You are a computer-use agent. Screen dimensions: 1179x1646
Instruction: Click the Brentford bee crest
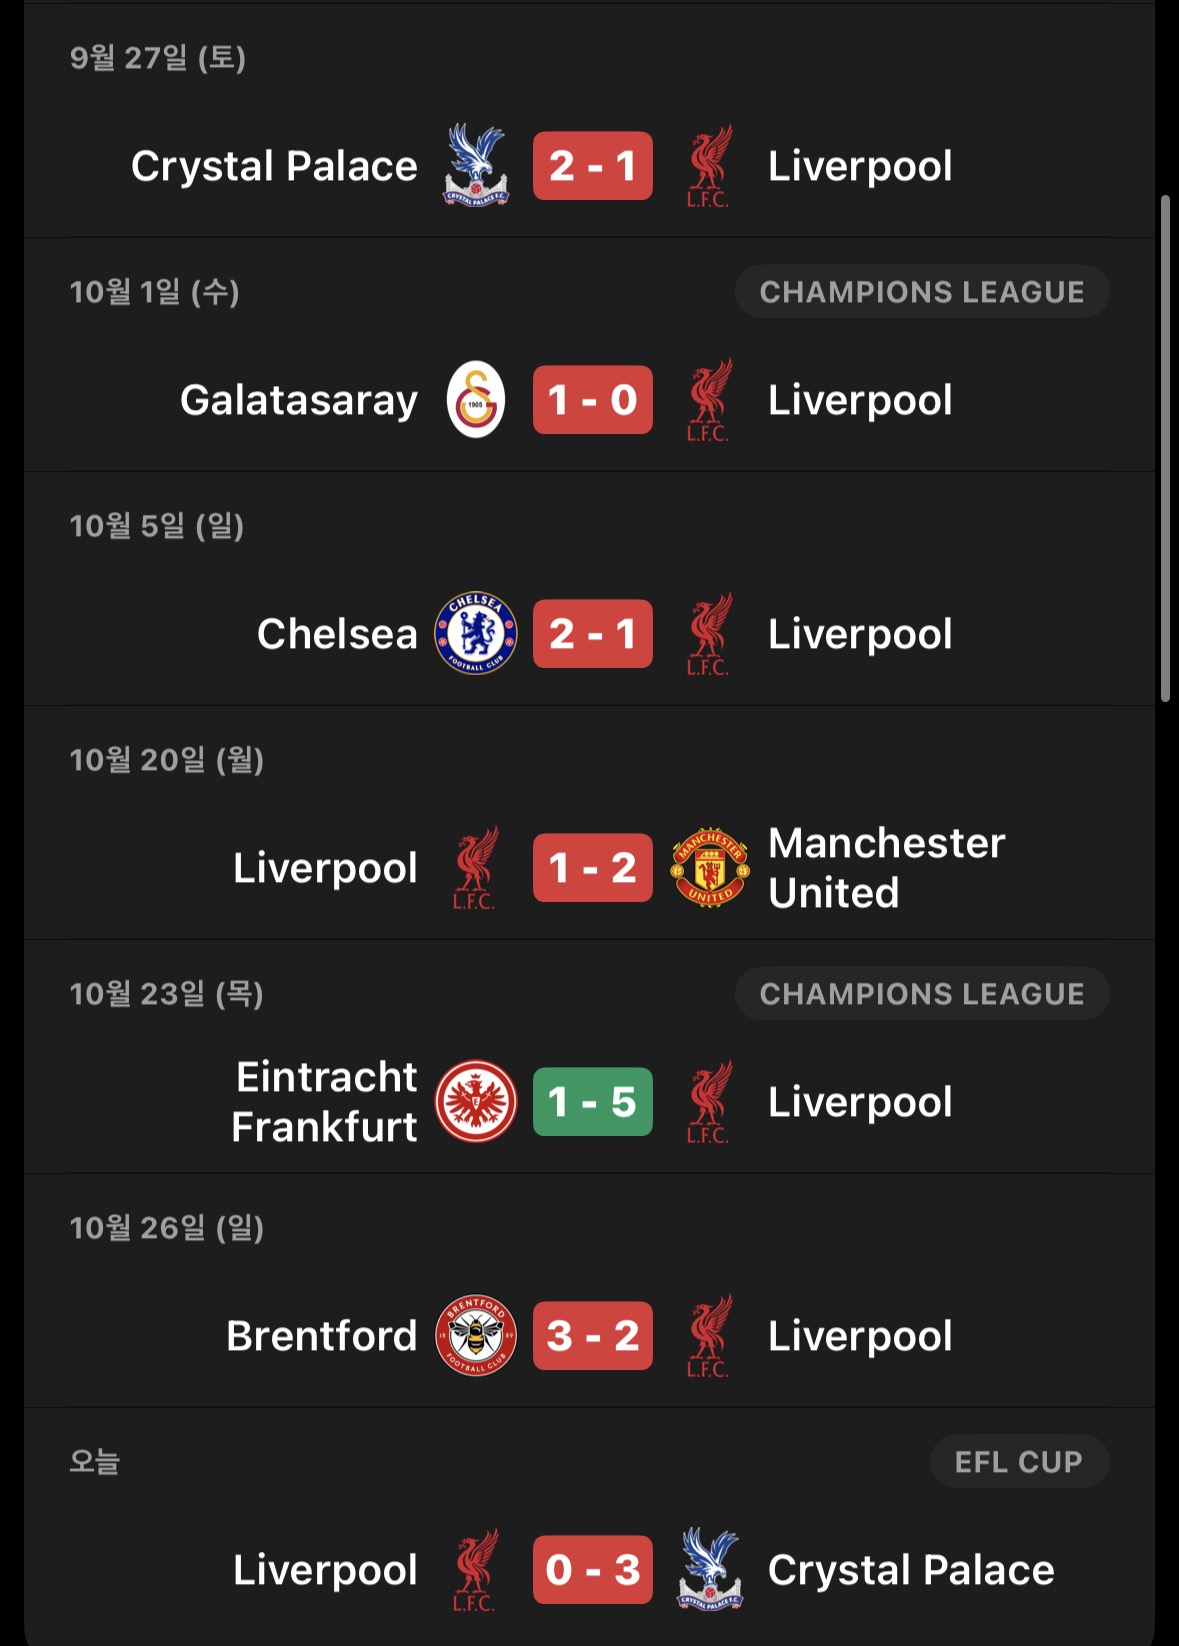point(476,1336)
